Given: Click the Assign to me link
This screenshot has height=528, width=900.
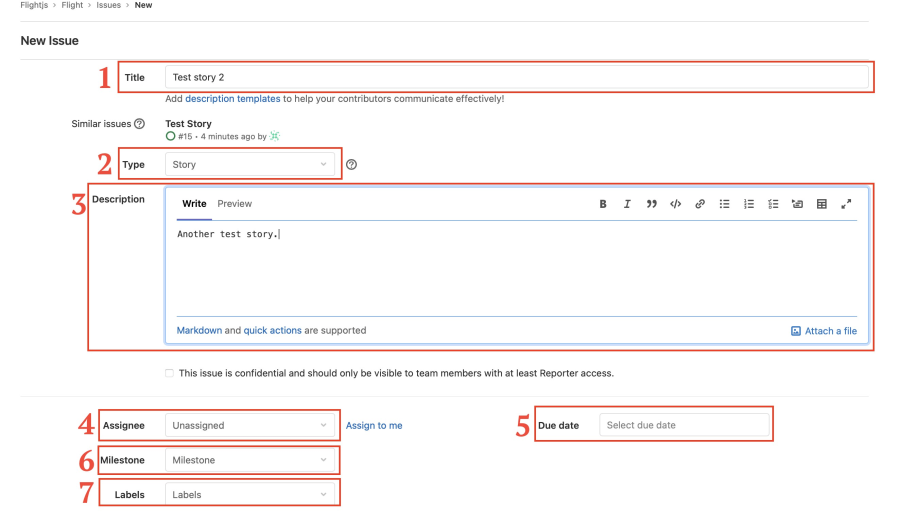Looking at the screenshot, I should 374,426.
